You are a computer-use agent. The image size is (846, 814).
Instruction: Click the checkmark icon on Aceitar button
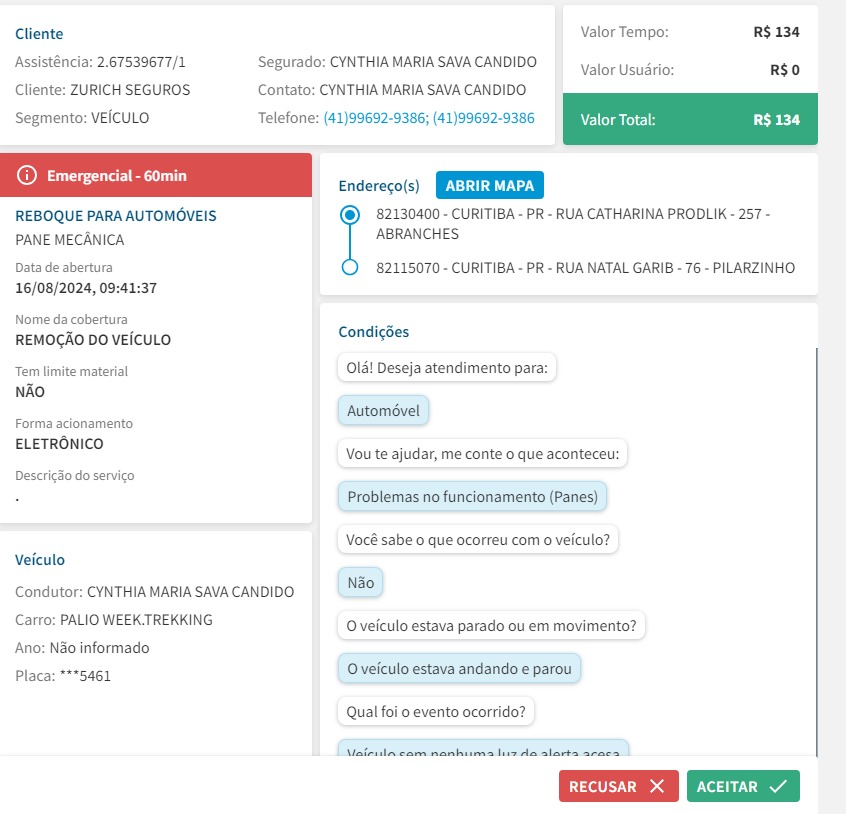click(778, 787)
